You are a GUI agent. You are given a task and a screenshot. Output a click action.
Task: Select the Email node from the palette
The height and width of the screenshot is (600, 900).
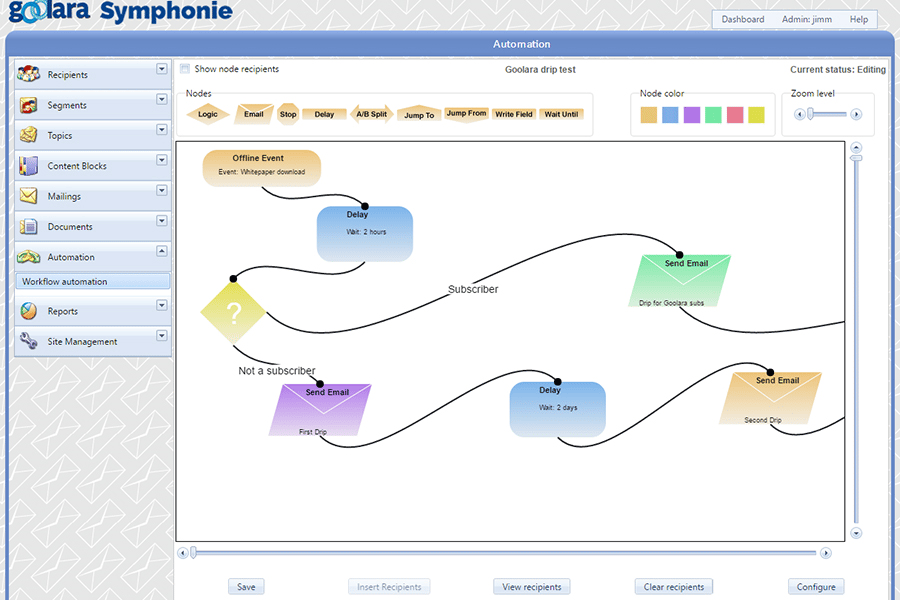[253, 113]
